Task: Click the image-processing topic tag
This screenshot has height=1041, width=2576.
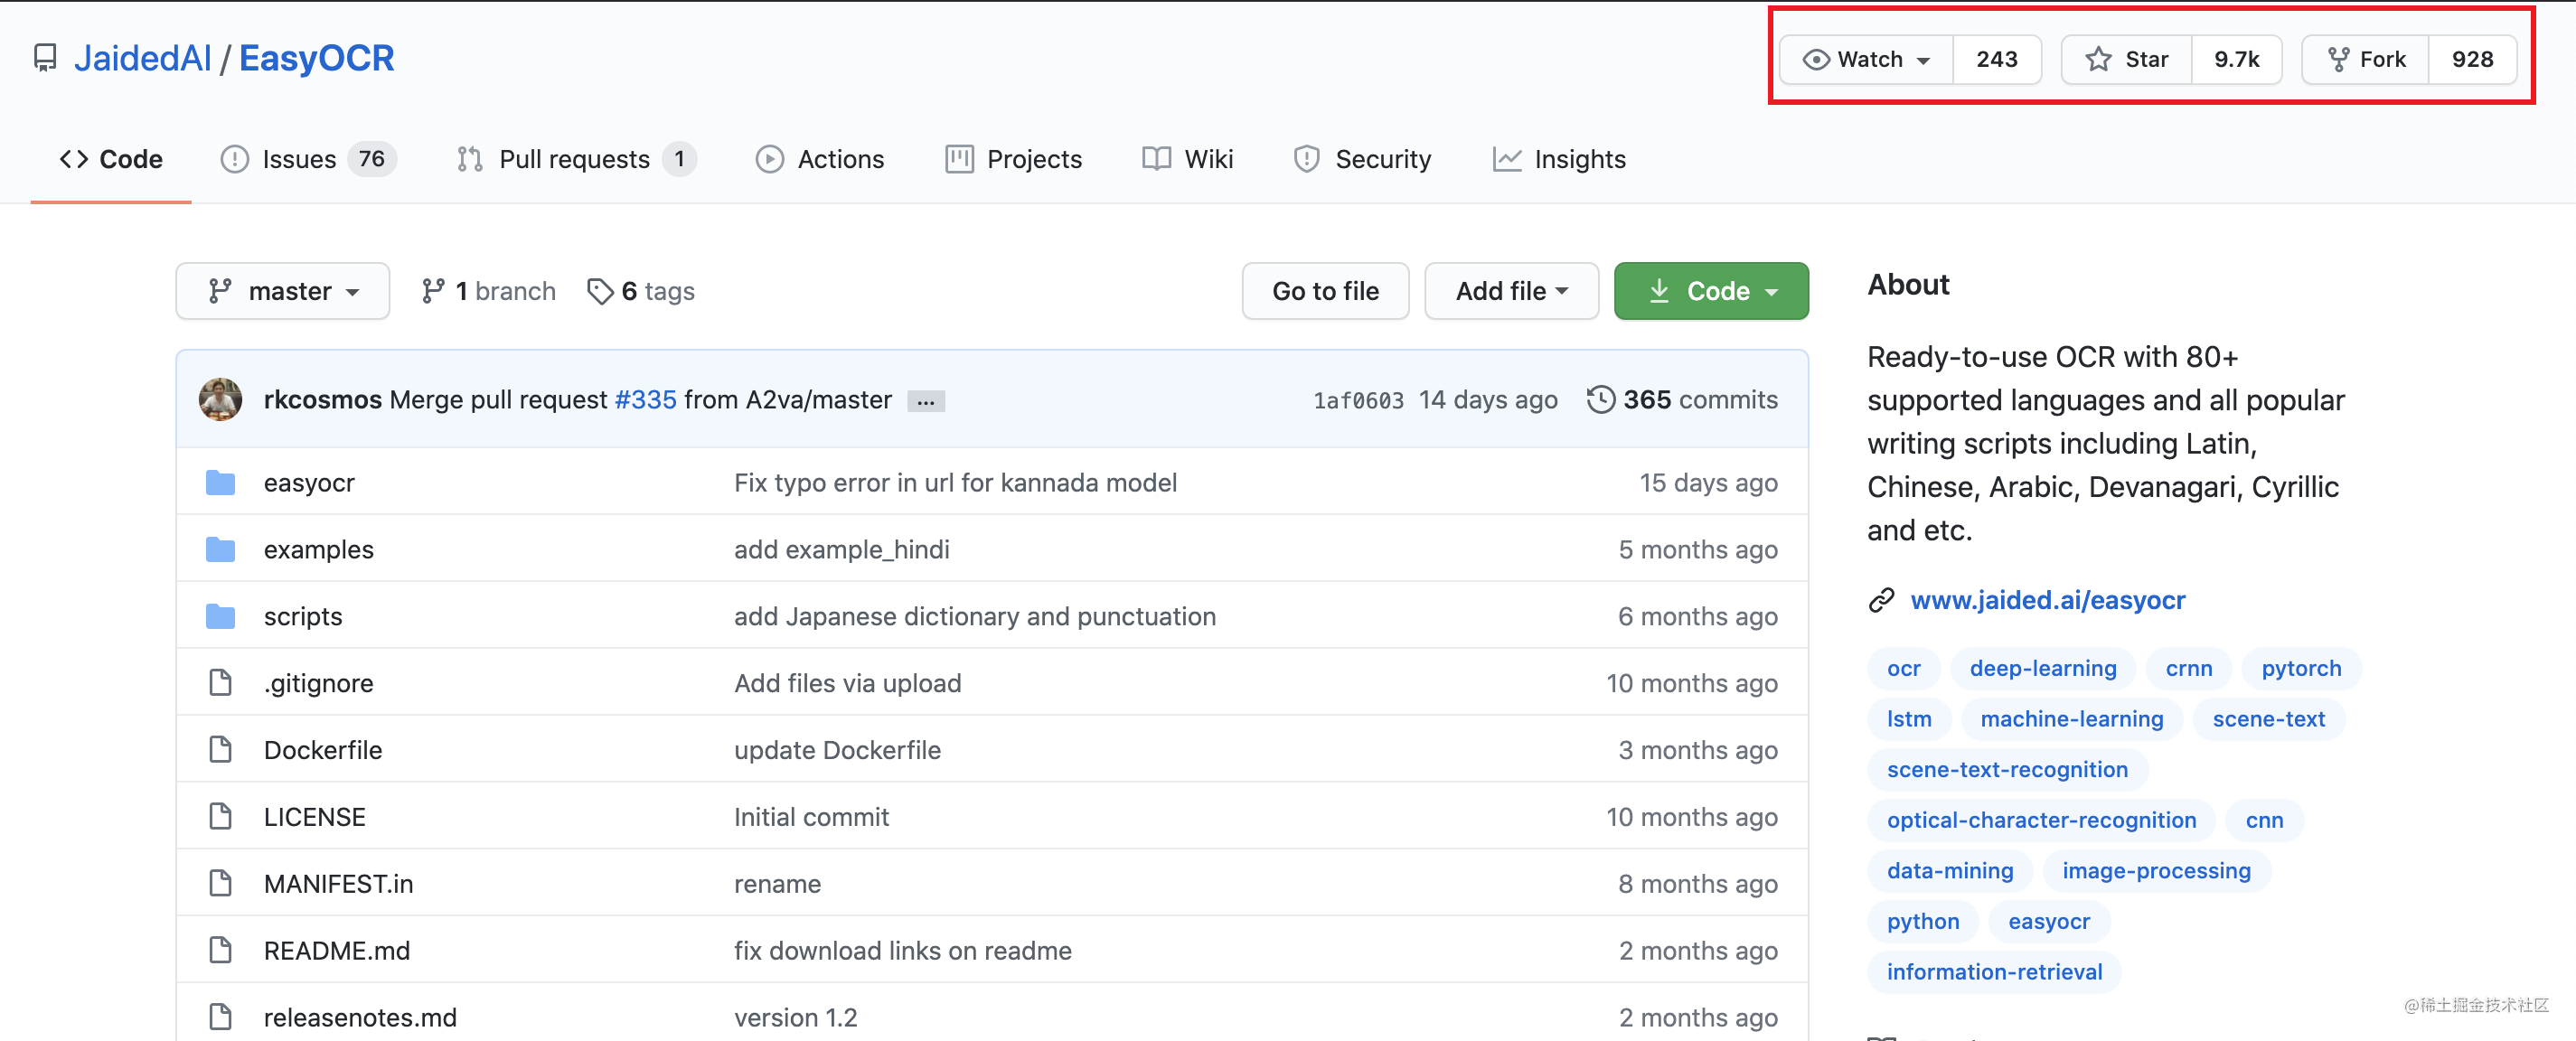Action: 2156,871
